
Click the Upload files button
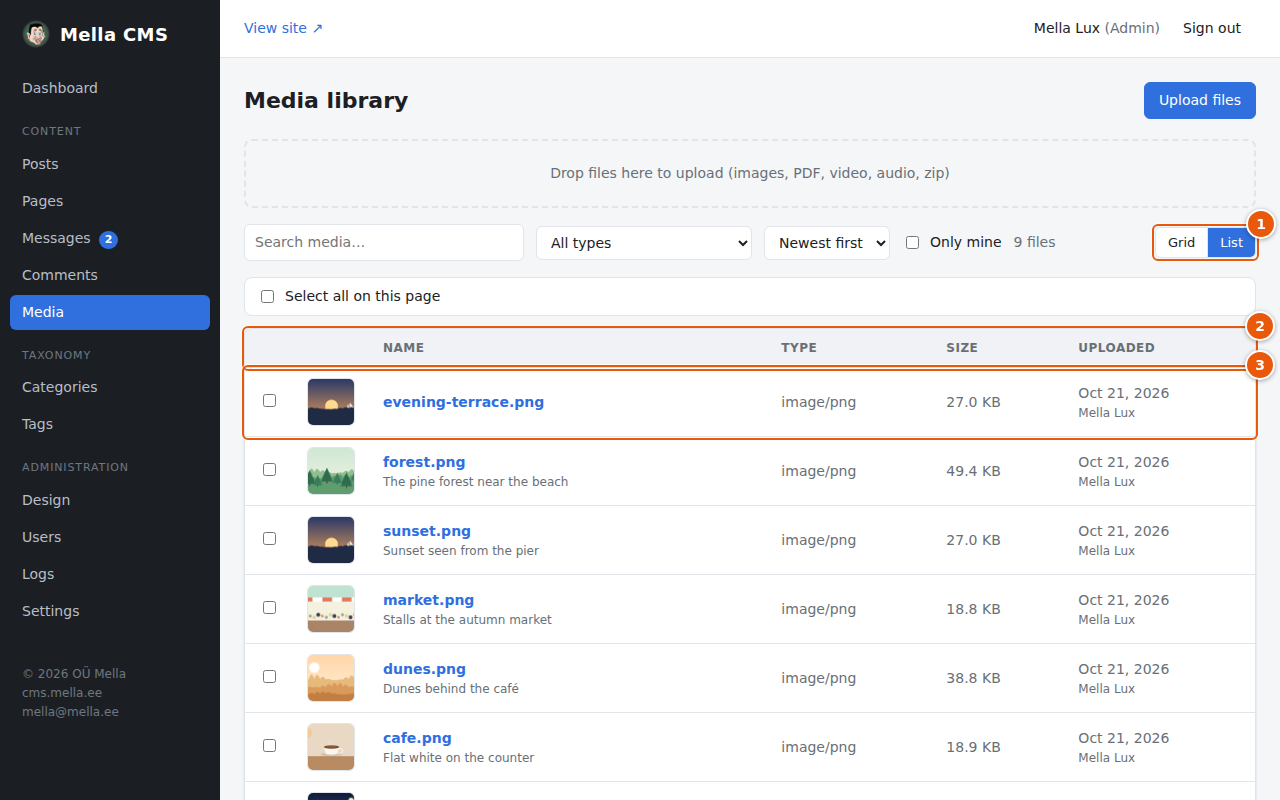pyautogui.click(x=1200, y=100)
